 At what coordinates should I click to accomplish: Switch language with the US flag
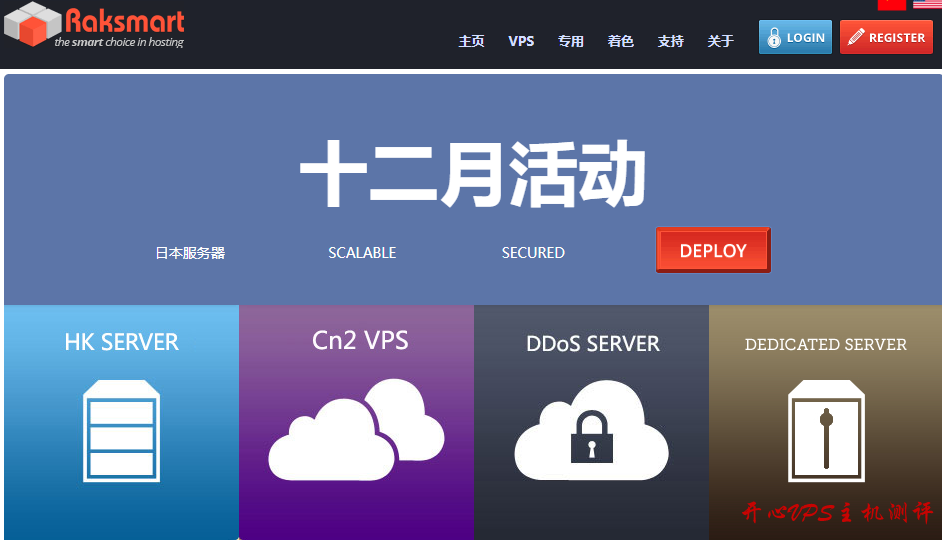click(927, 4)
